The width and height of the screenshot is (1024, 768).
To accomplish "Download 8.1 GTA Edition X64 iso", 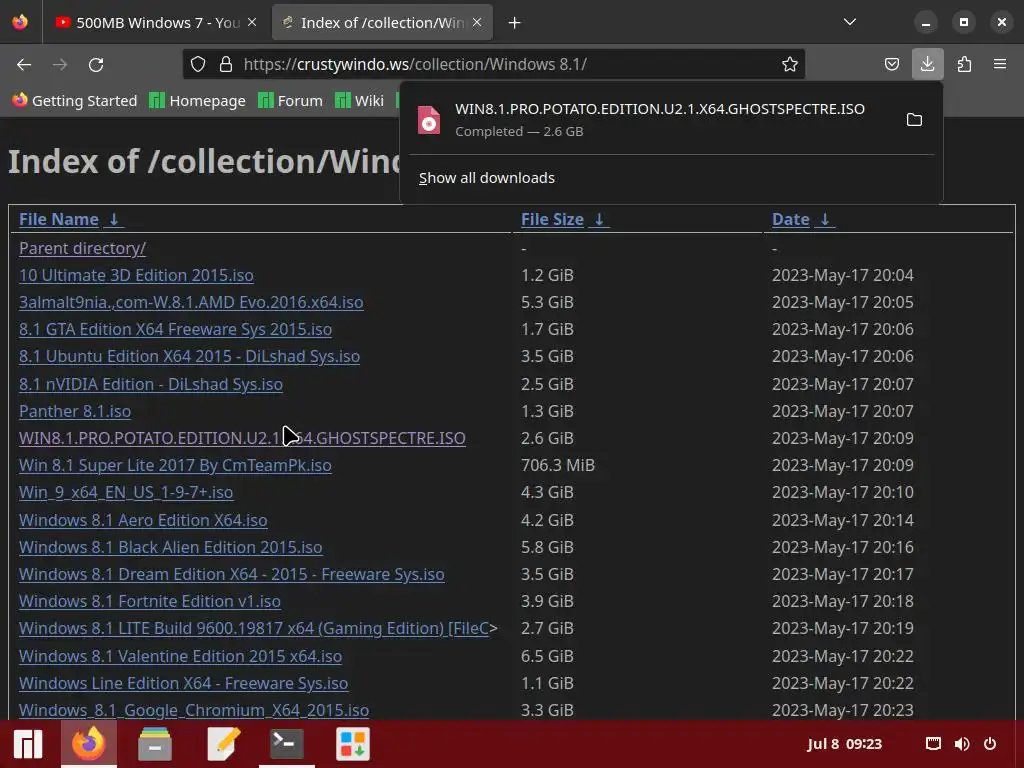I will [x=175, y=329].
